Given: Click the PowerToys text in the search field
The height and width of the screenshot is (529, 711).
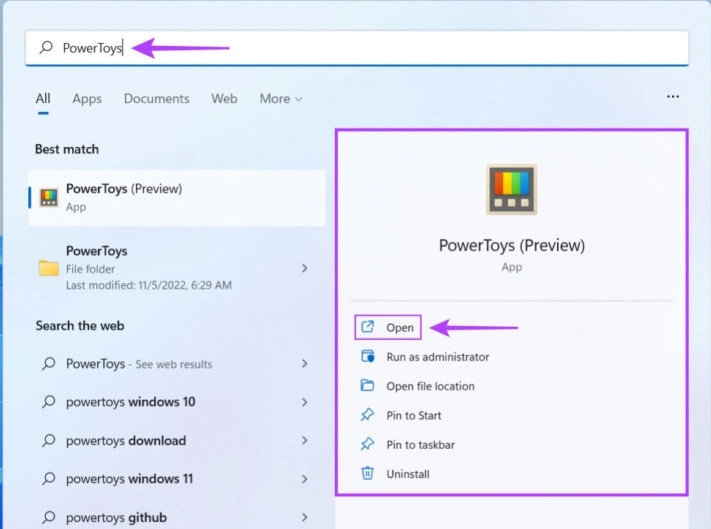Looking at the screenshot, I should click(93, 48).
